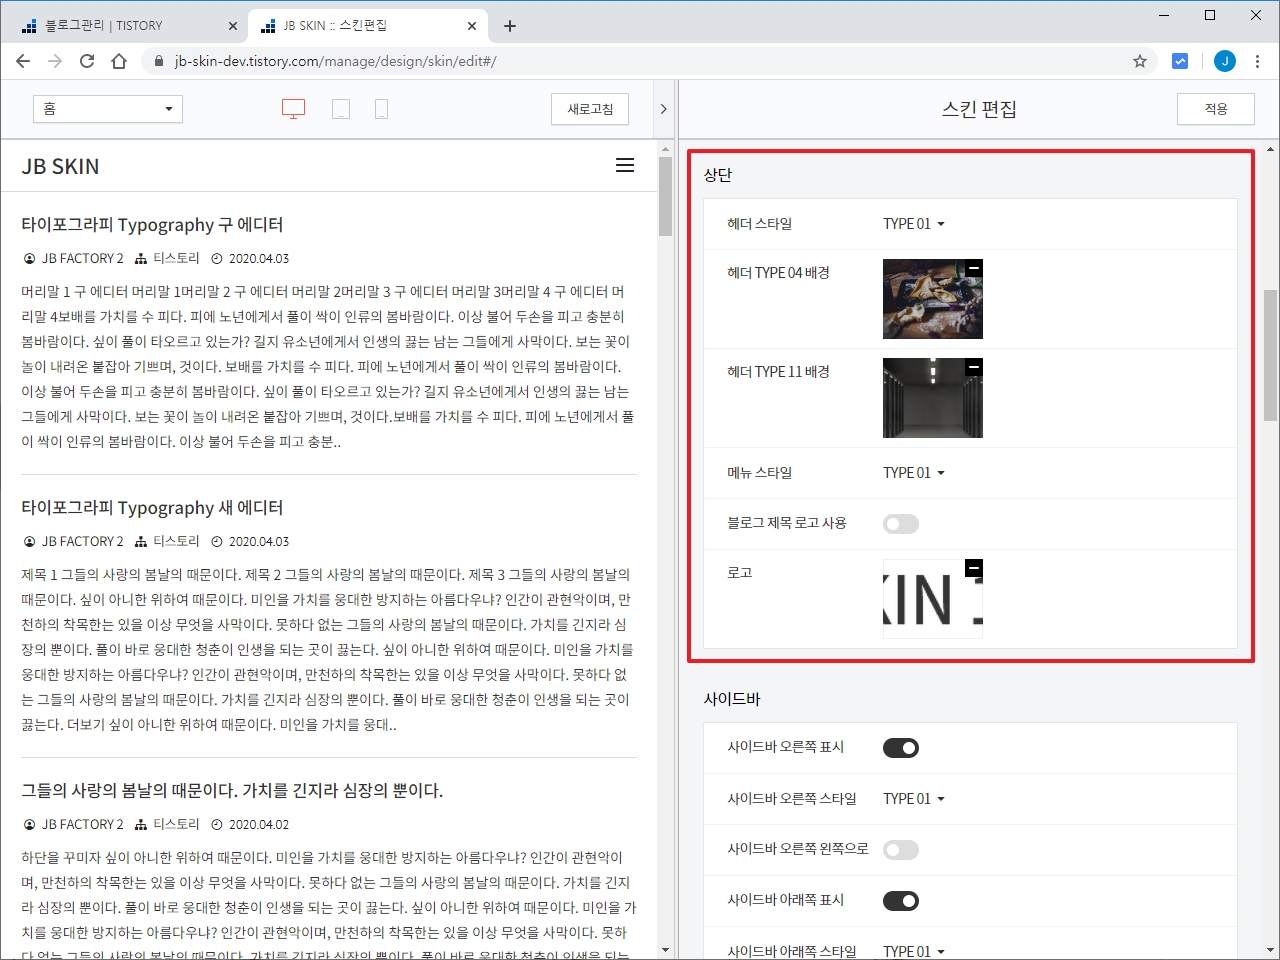The image size is (1280, 960).
Task: Remove the 헤더 TYPE 11 배경 image
Action: tap(974, 367)
